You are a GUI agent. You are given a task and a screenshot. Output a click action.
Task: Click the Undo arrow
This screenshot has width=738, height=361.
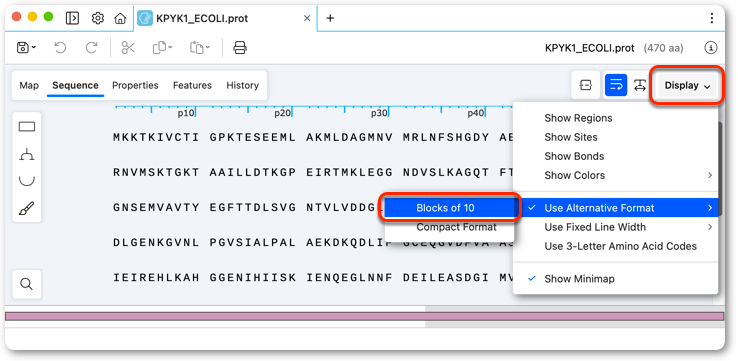60,48
